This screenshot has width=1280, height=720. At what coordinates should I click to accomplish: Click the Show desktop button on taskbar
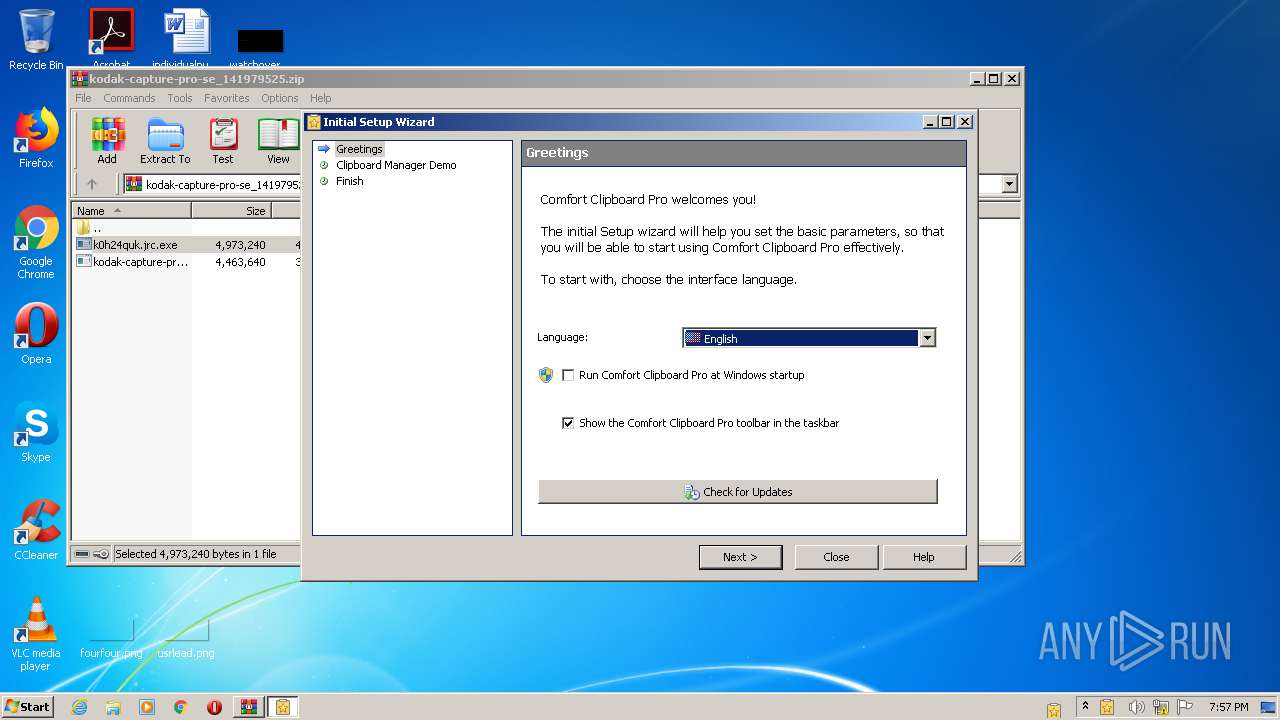(1270, 707)
